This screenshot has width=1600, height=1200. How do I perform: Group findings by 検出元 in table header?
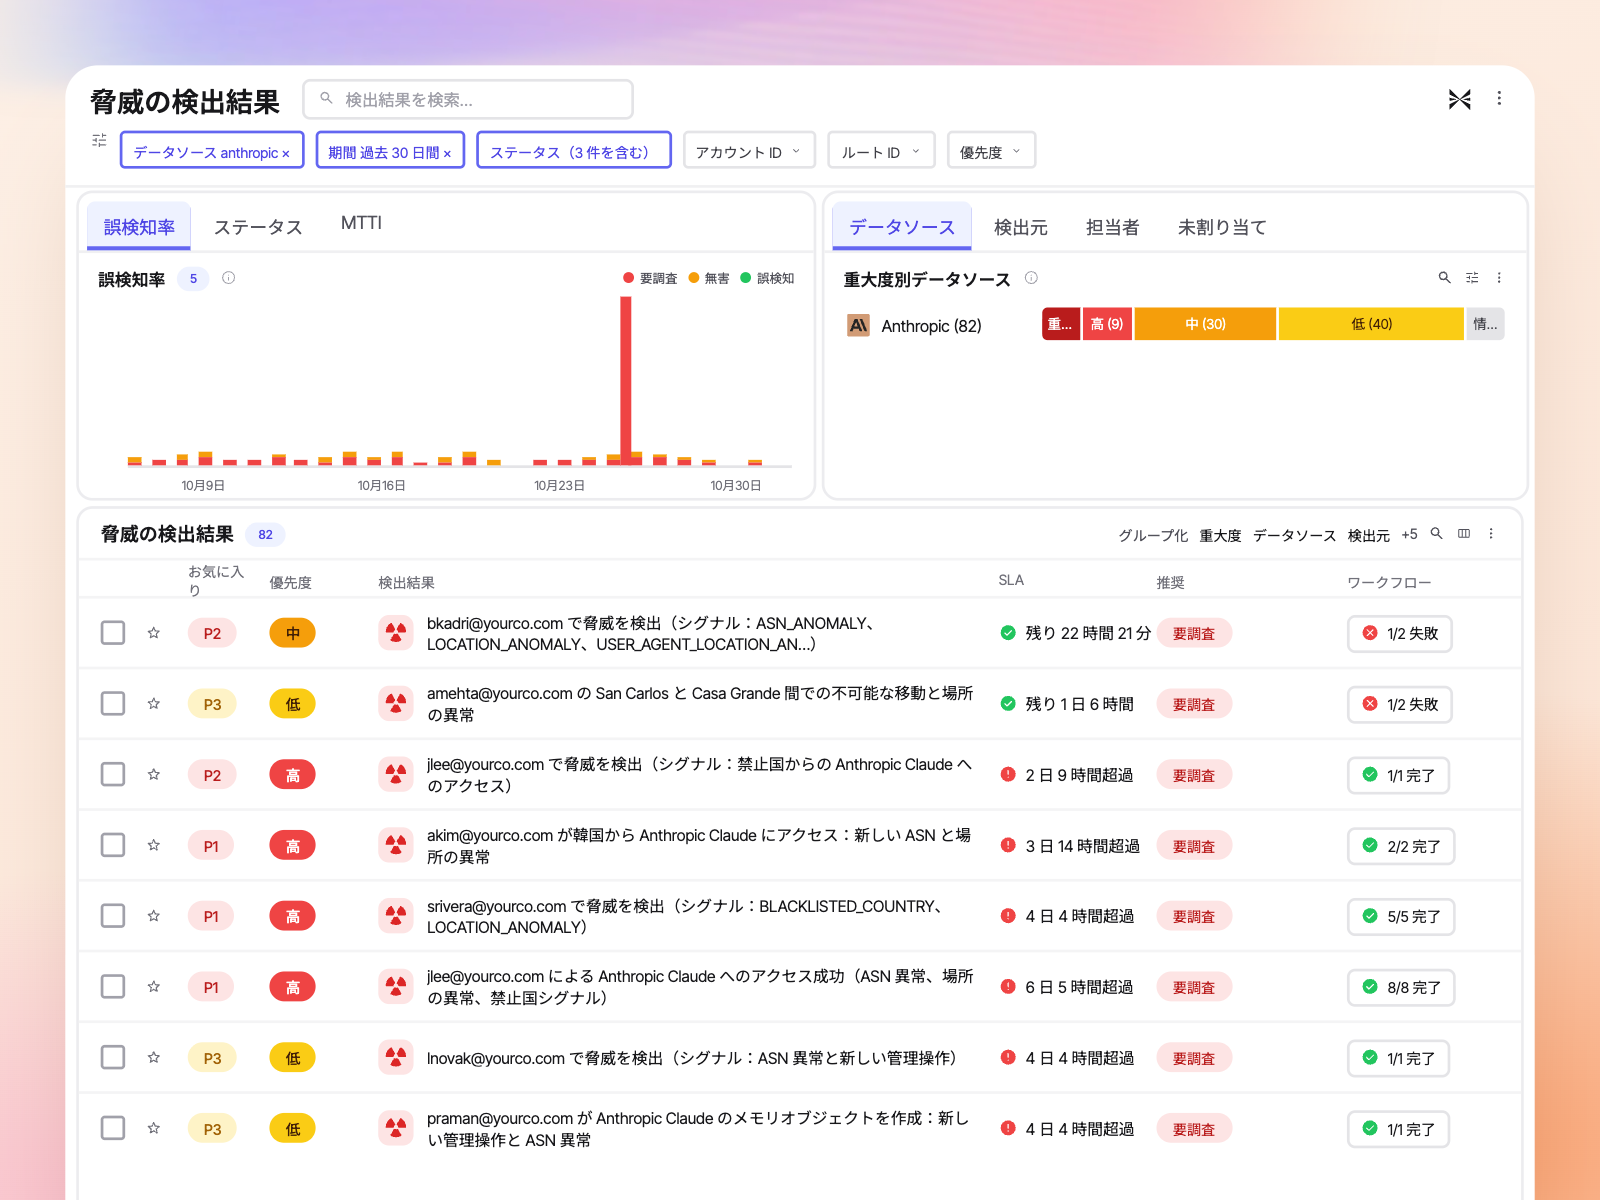[1368, 535]
